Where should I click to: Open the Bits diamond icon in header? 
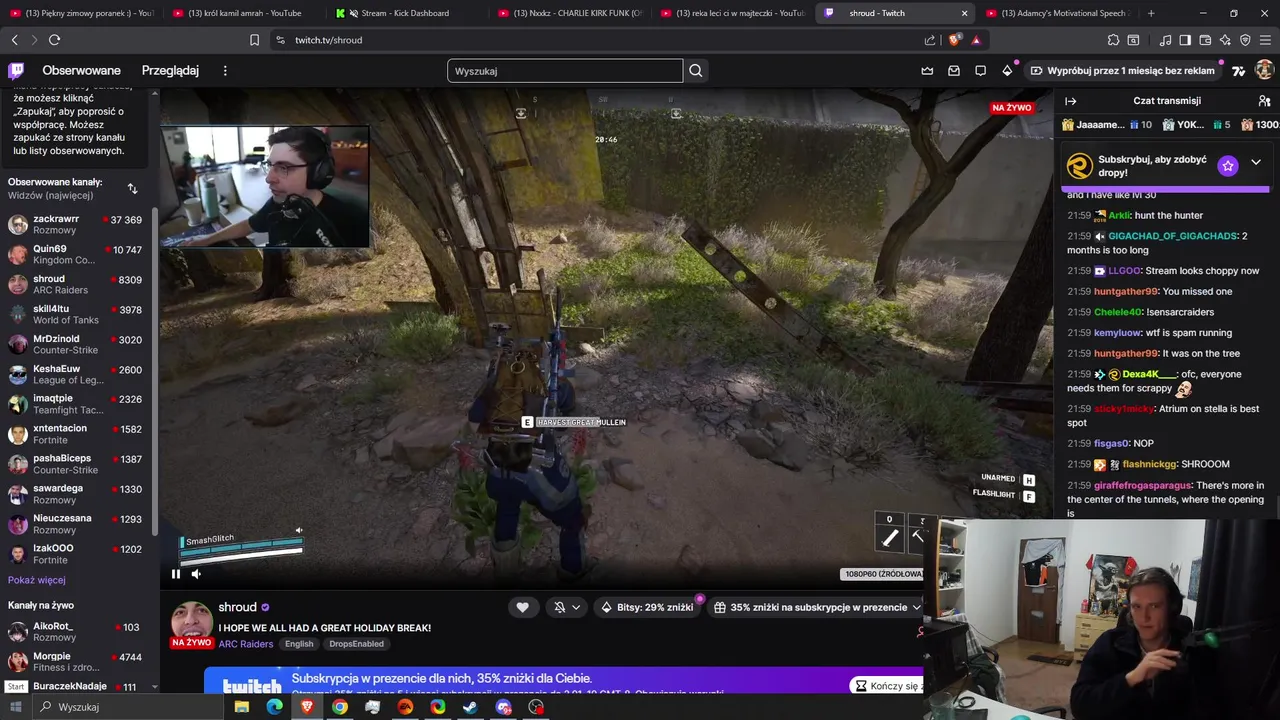(1007, 71)
